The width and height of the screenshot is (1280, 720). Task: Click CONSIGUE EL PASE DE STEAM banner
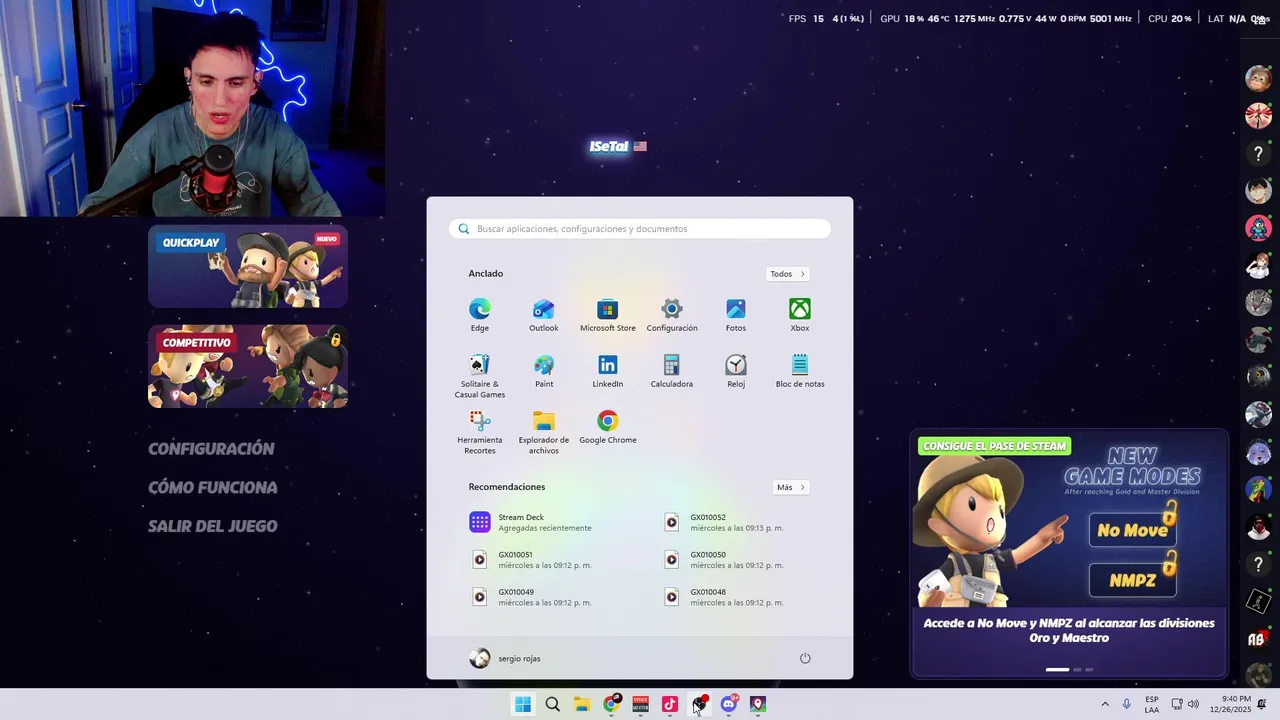[995, 446]
